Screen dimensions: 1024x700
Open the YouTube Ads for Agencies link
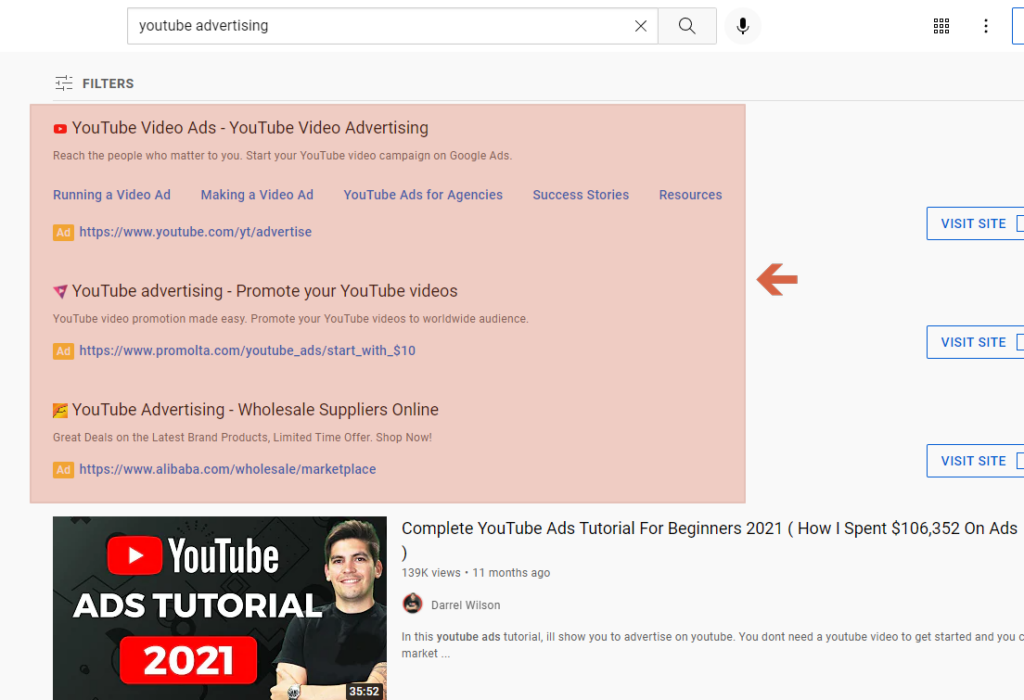423,195
